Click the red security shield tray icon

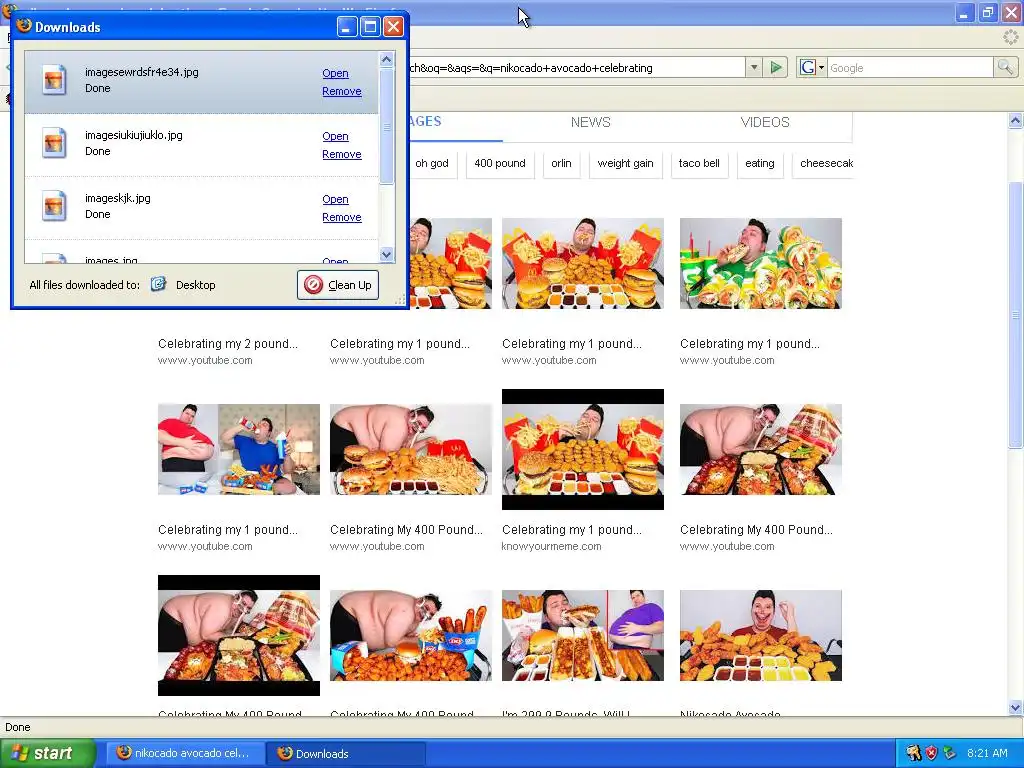coord(932,753)
